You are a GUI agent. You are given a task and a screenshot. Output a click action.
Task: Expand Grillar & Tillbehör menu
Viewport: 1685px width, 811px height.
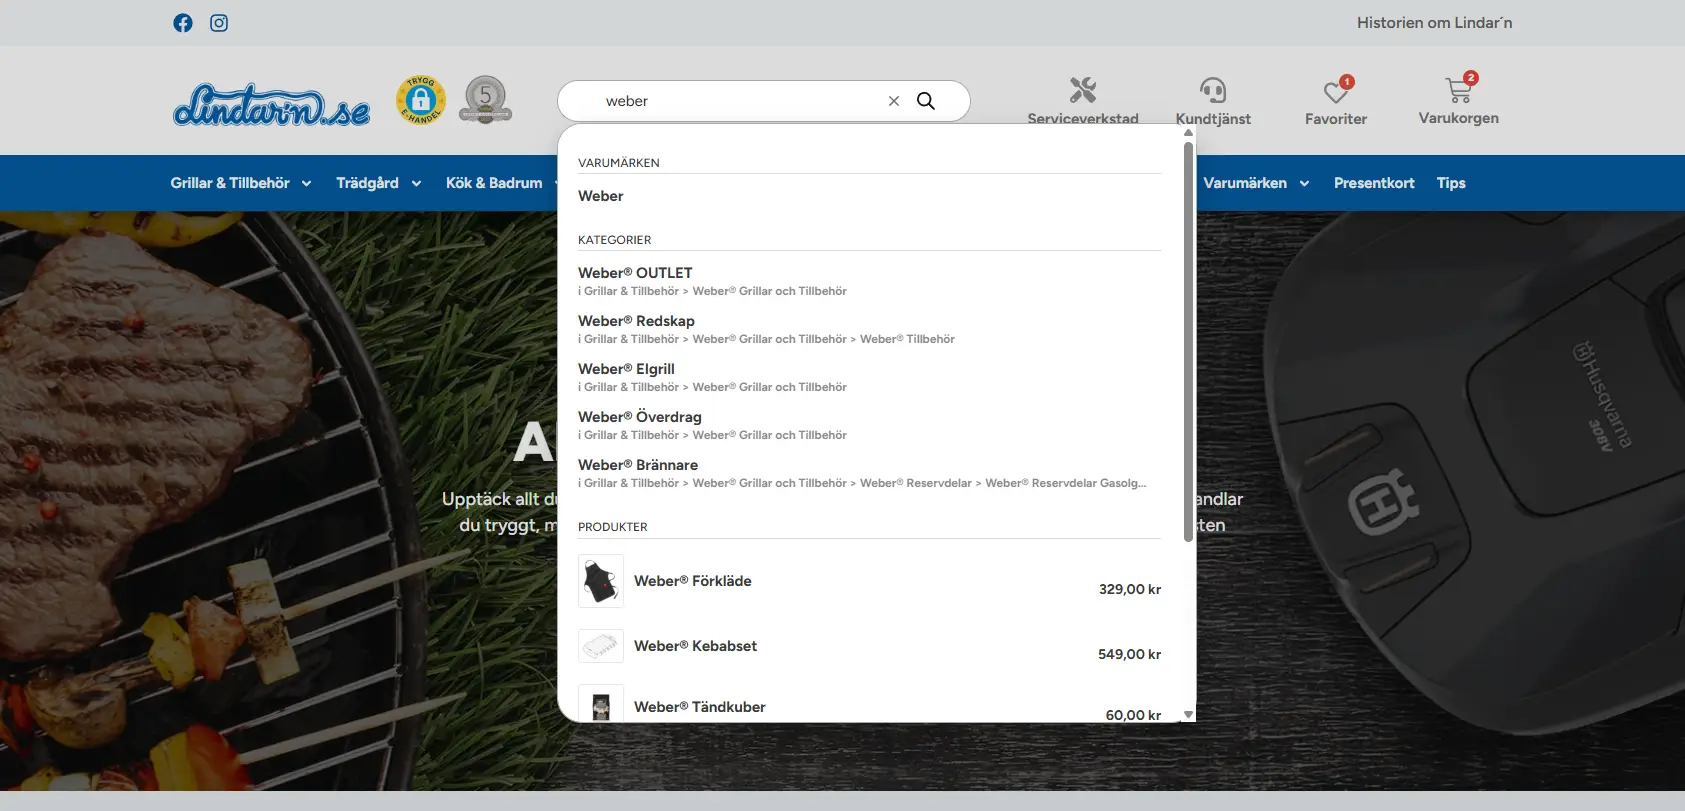(x=240, y=183)
